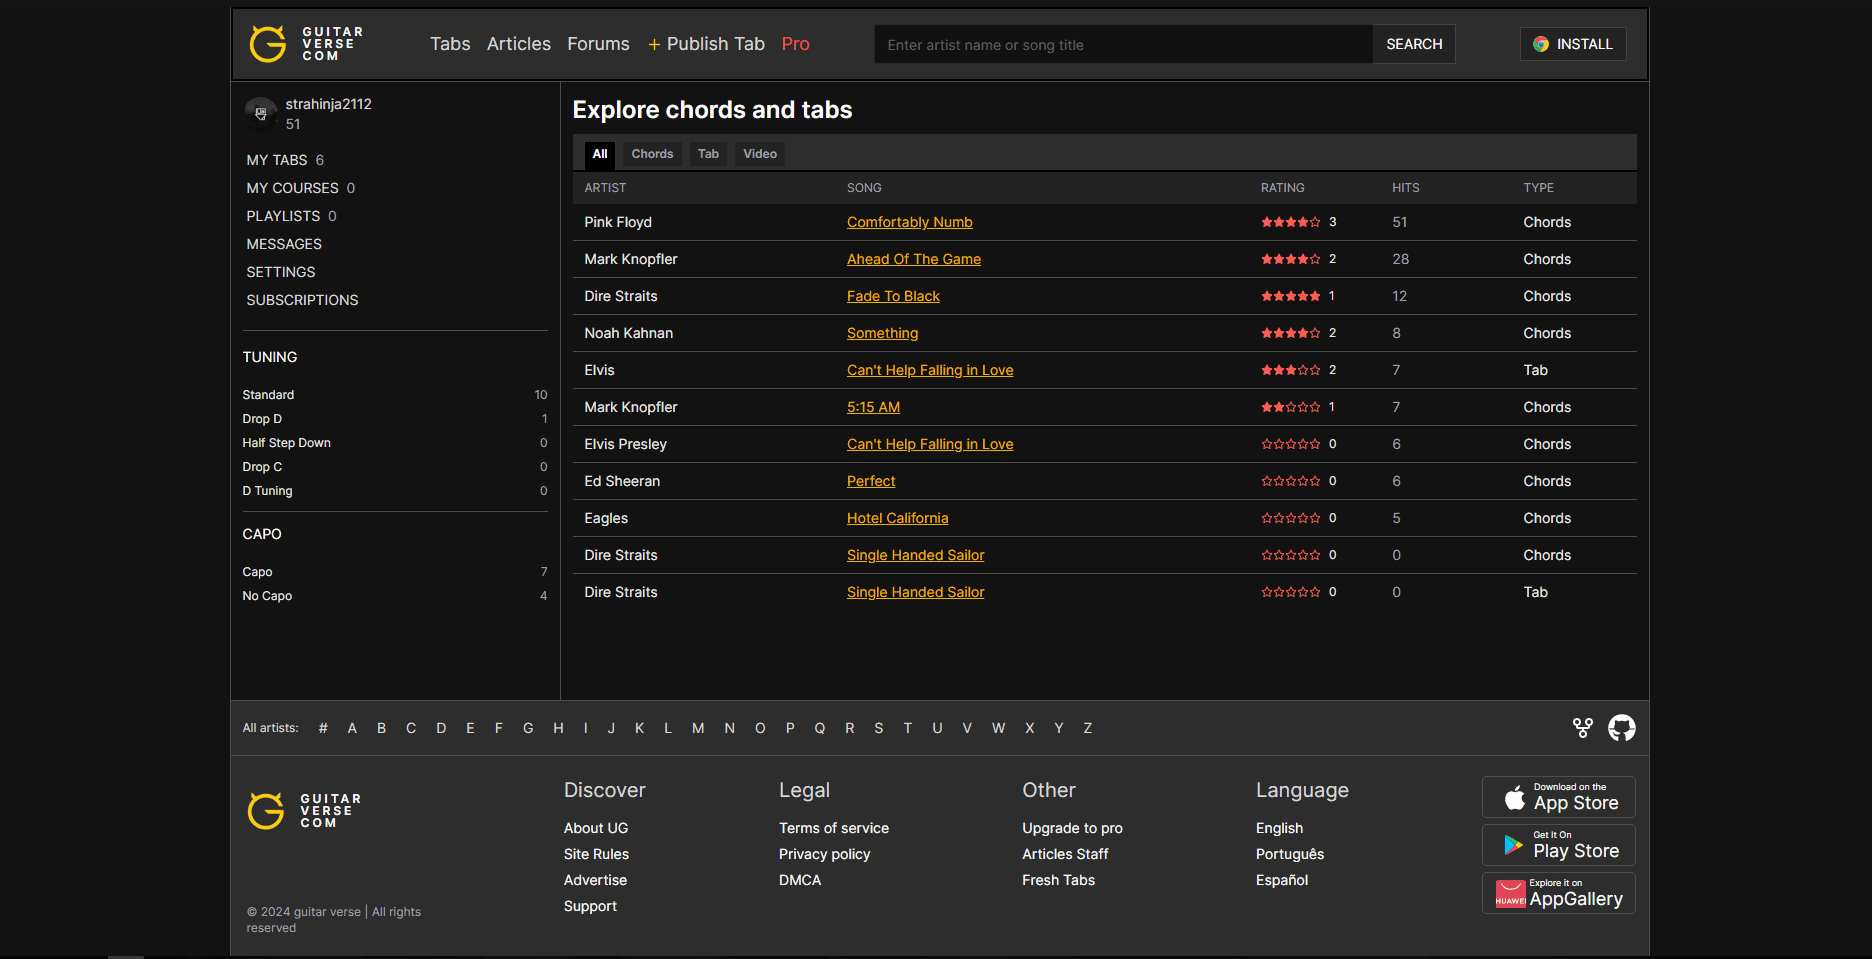Open the App Store download badge
1874x959 pixels.
[1558, 797]
